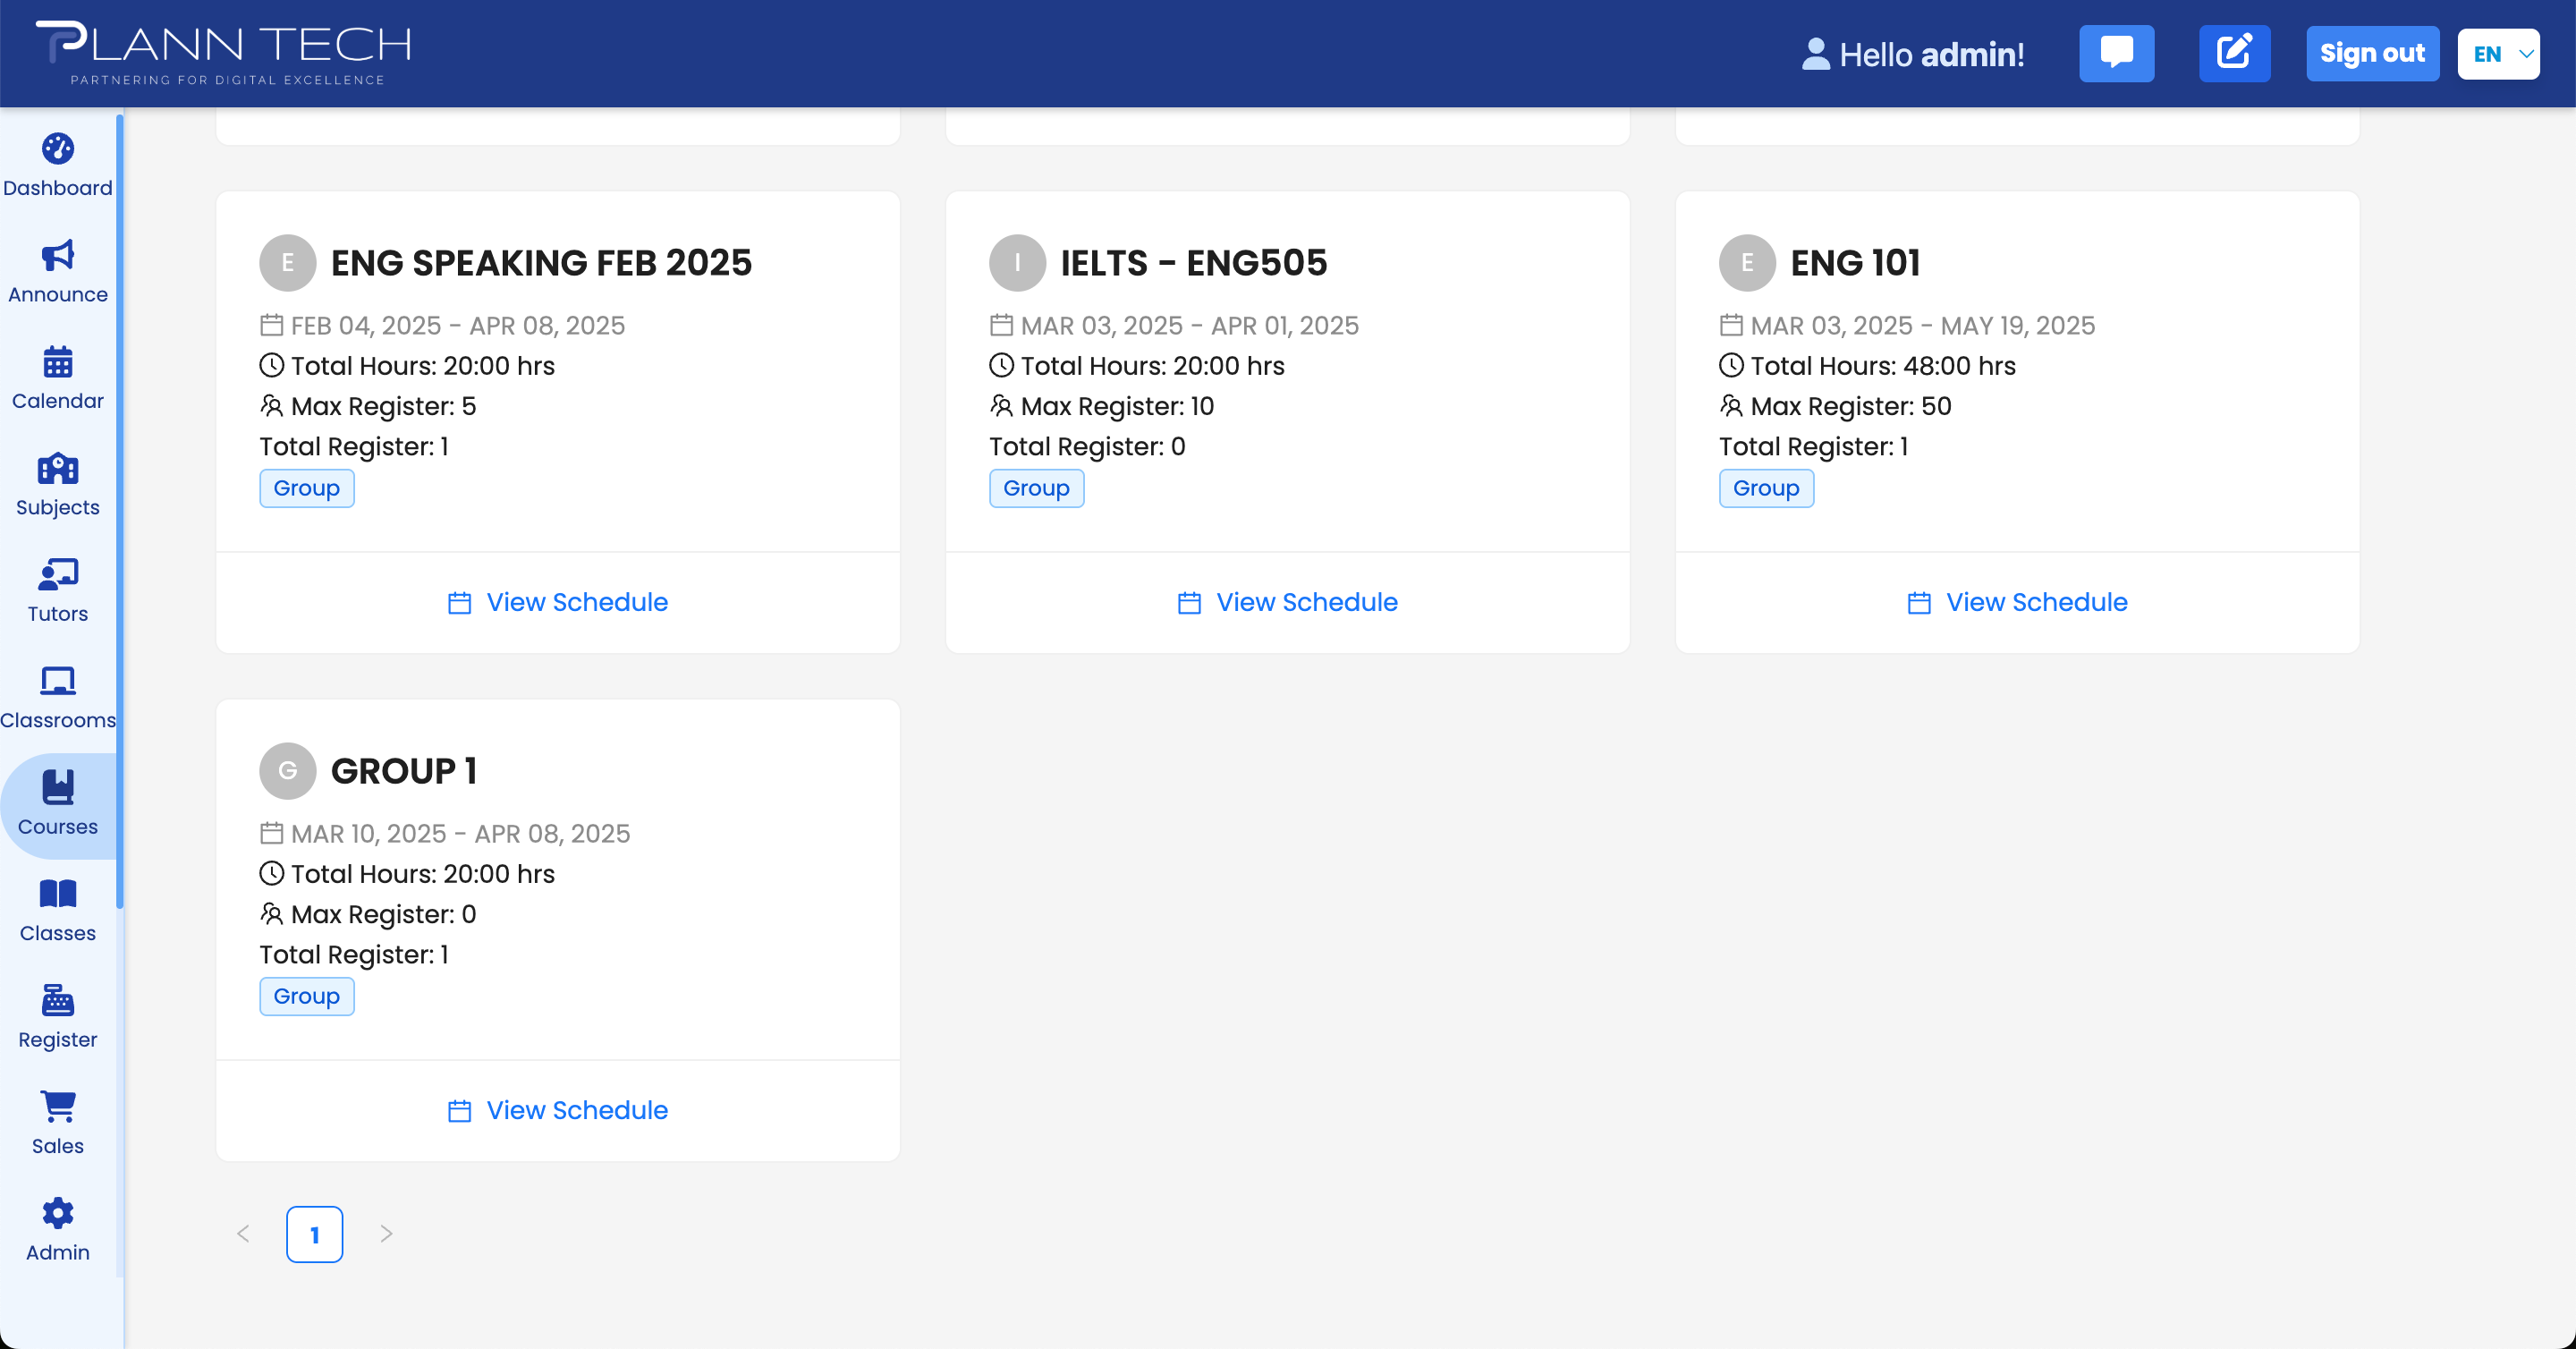Open the Dashboard sidebar icon
This screenshot has height=1349, width=2576.
click(57, 149)
